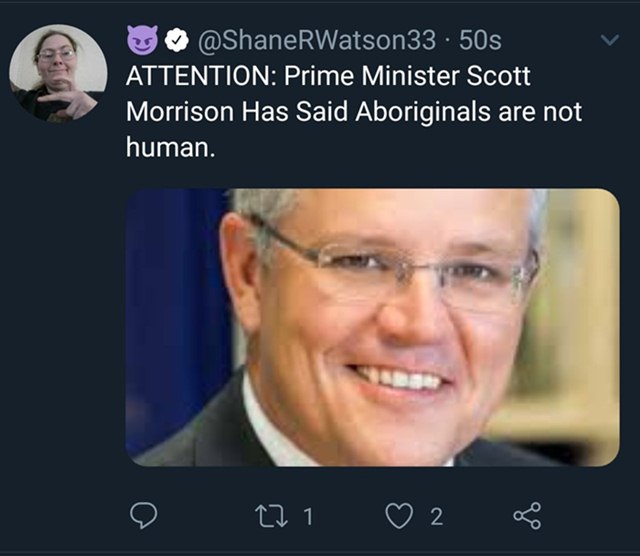The height and width of the screenshot is (556, 640).
Task: Open the 50s timestamp link
Action: 480,40
